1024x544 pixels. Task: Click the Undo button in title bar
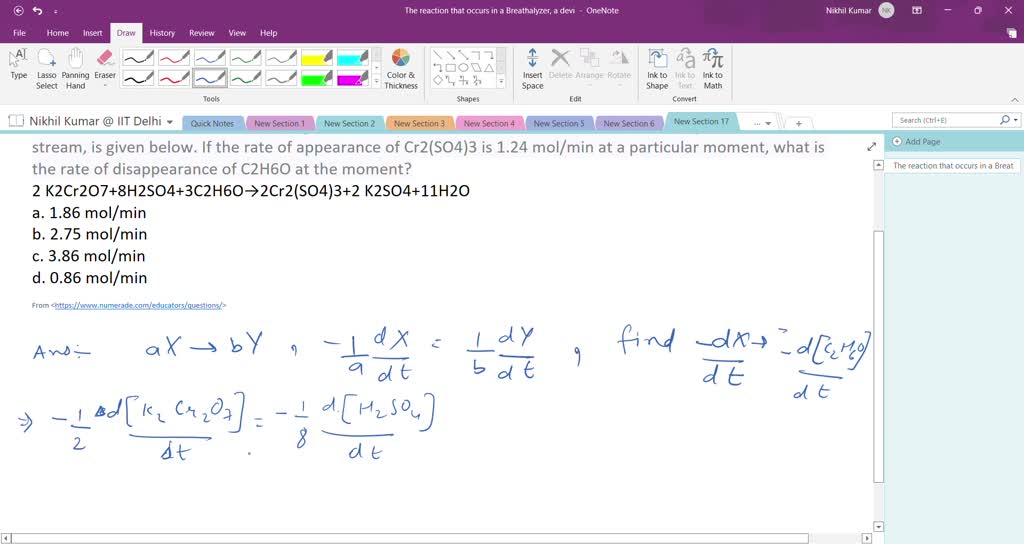click(37, 10)
